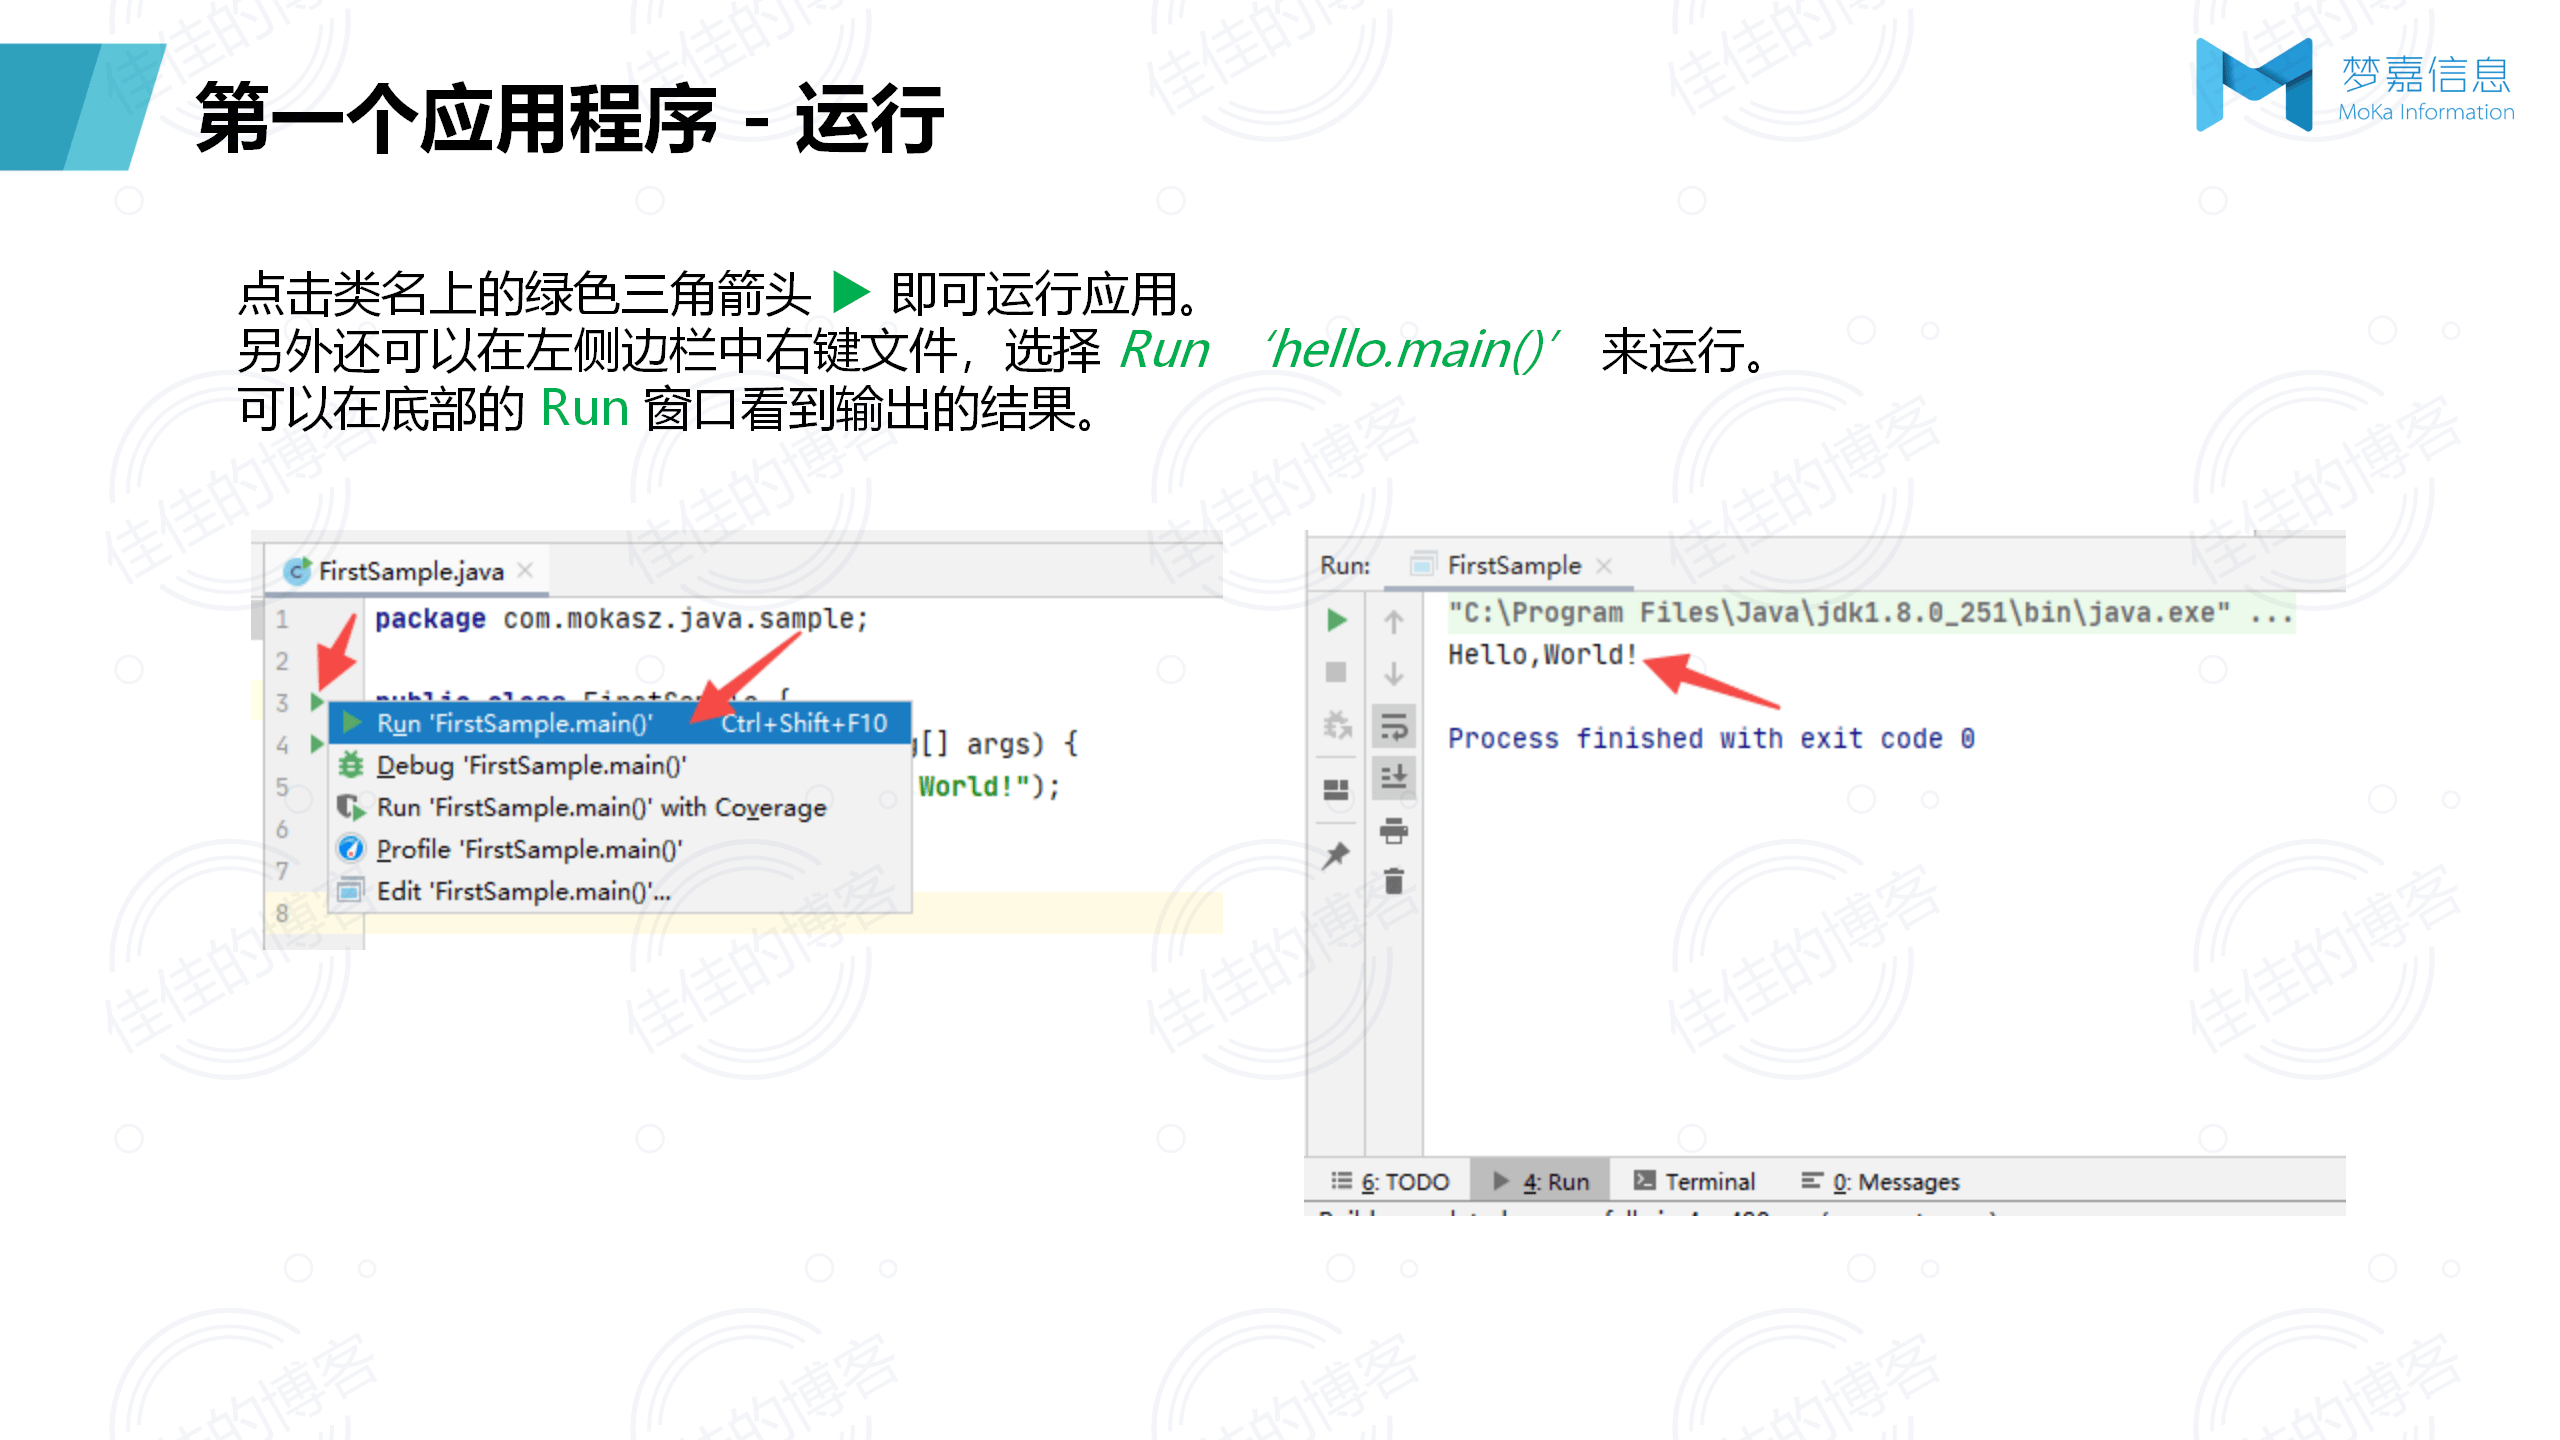
Task: Select Edit 'FirstSample.main()'... menu entry
Action: [620, 891]
